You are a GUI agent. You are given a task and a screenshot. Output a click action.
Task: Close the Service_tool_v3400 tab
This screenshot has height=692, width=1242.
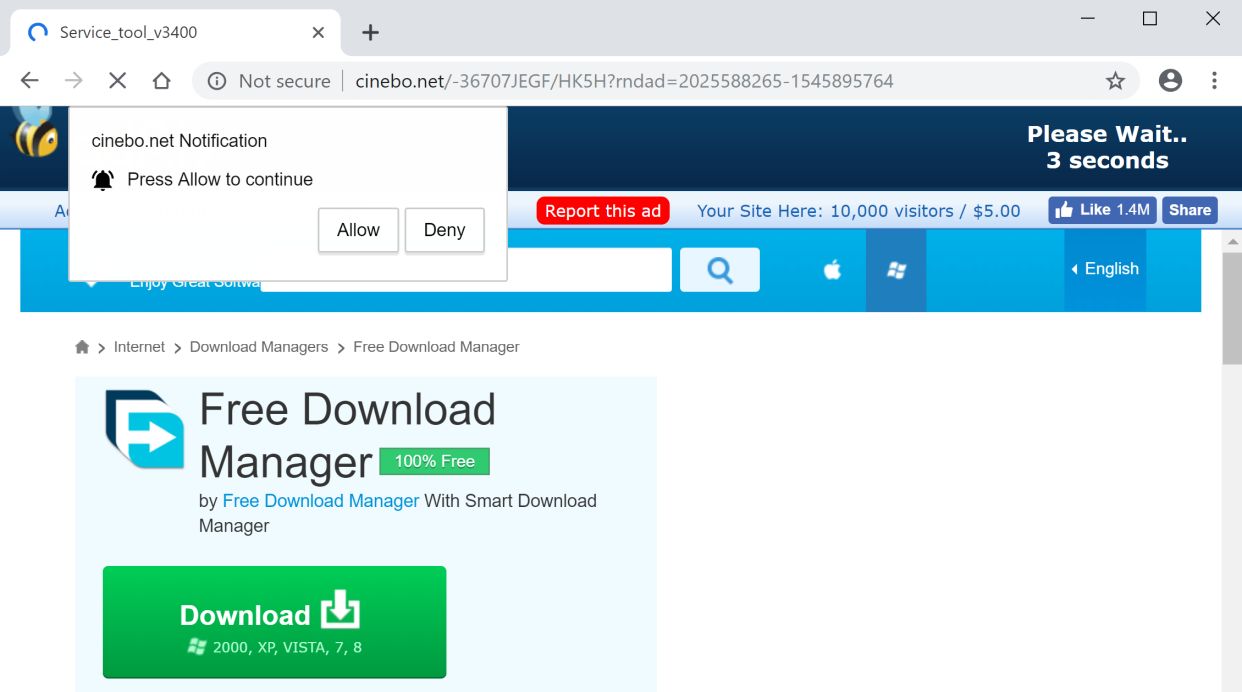pos(318,32)
